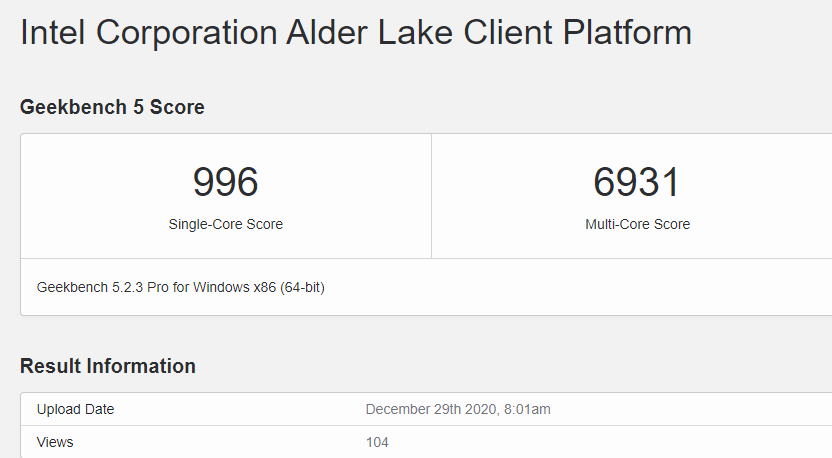The height and width of the screenshot is (458, 832).
Task: Click the Views row label
Action: point(55,442)
